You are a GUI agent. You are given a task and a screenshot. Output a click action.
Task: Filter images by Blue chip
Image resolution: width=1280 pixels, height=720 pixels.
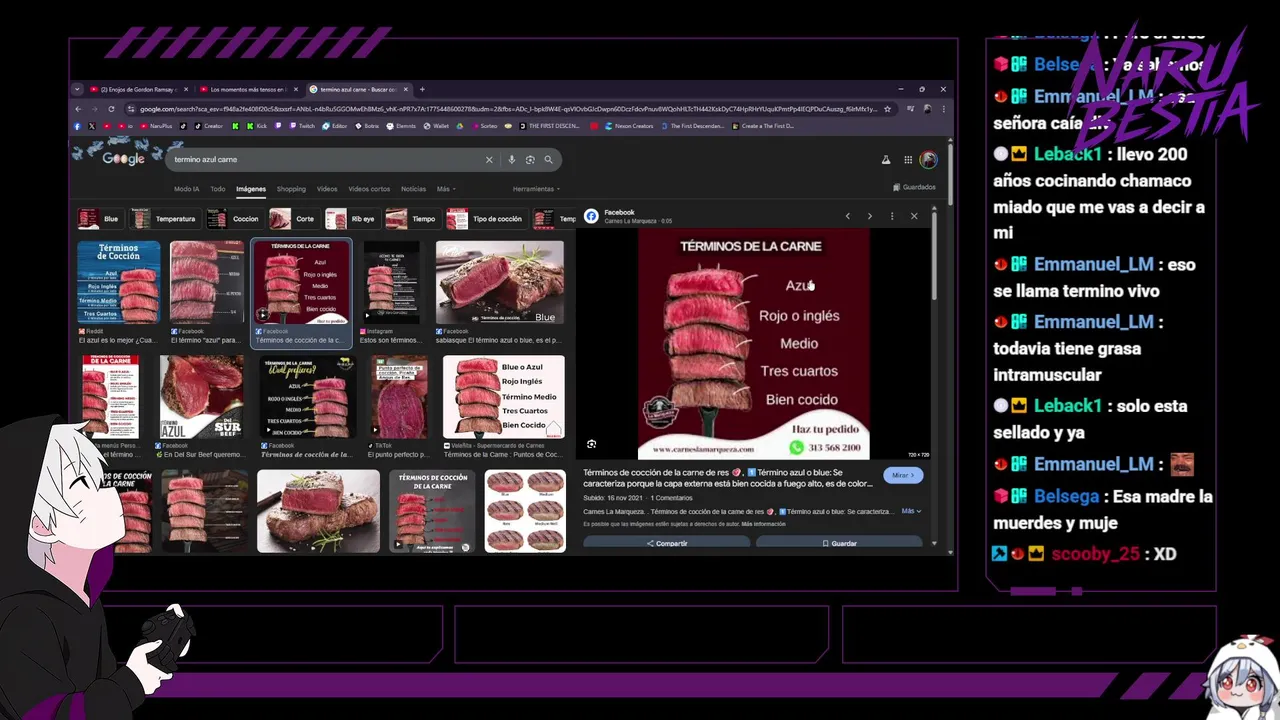(x=100, y=219)
